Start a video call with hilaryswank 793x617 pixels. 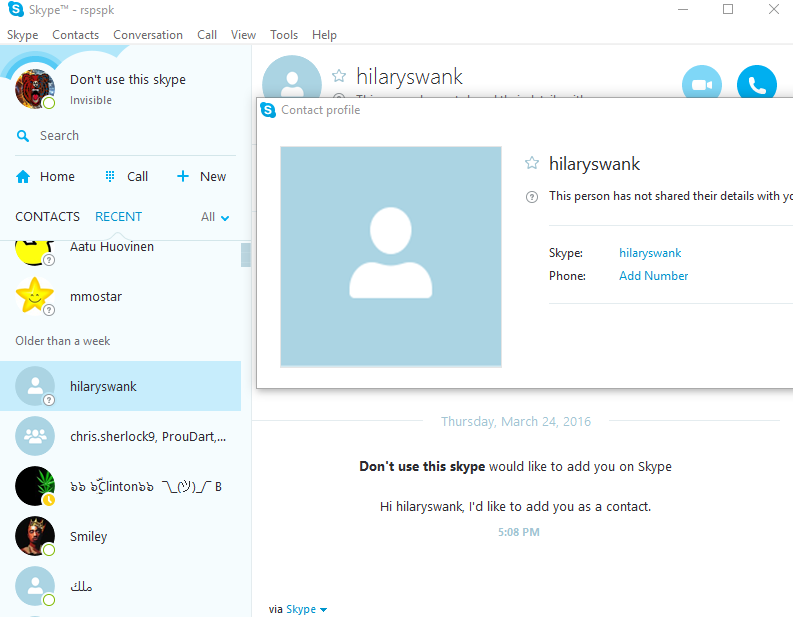[701, 84]
